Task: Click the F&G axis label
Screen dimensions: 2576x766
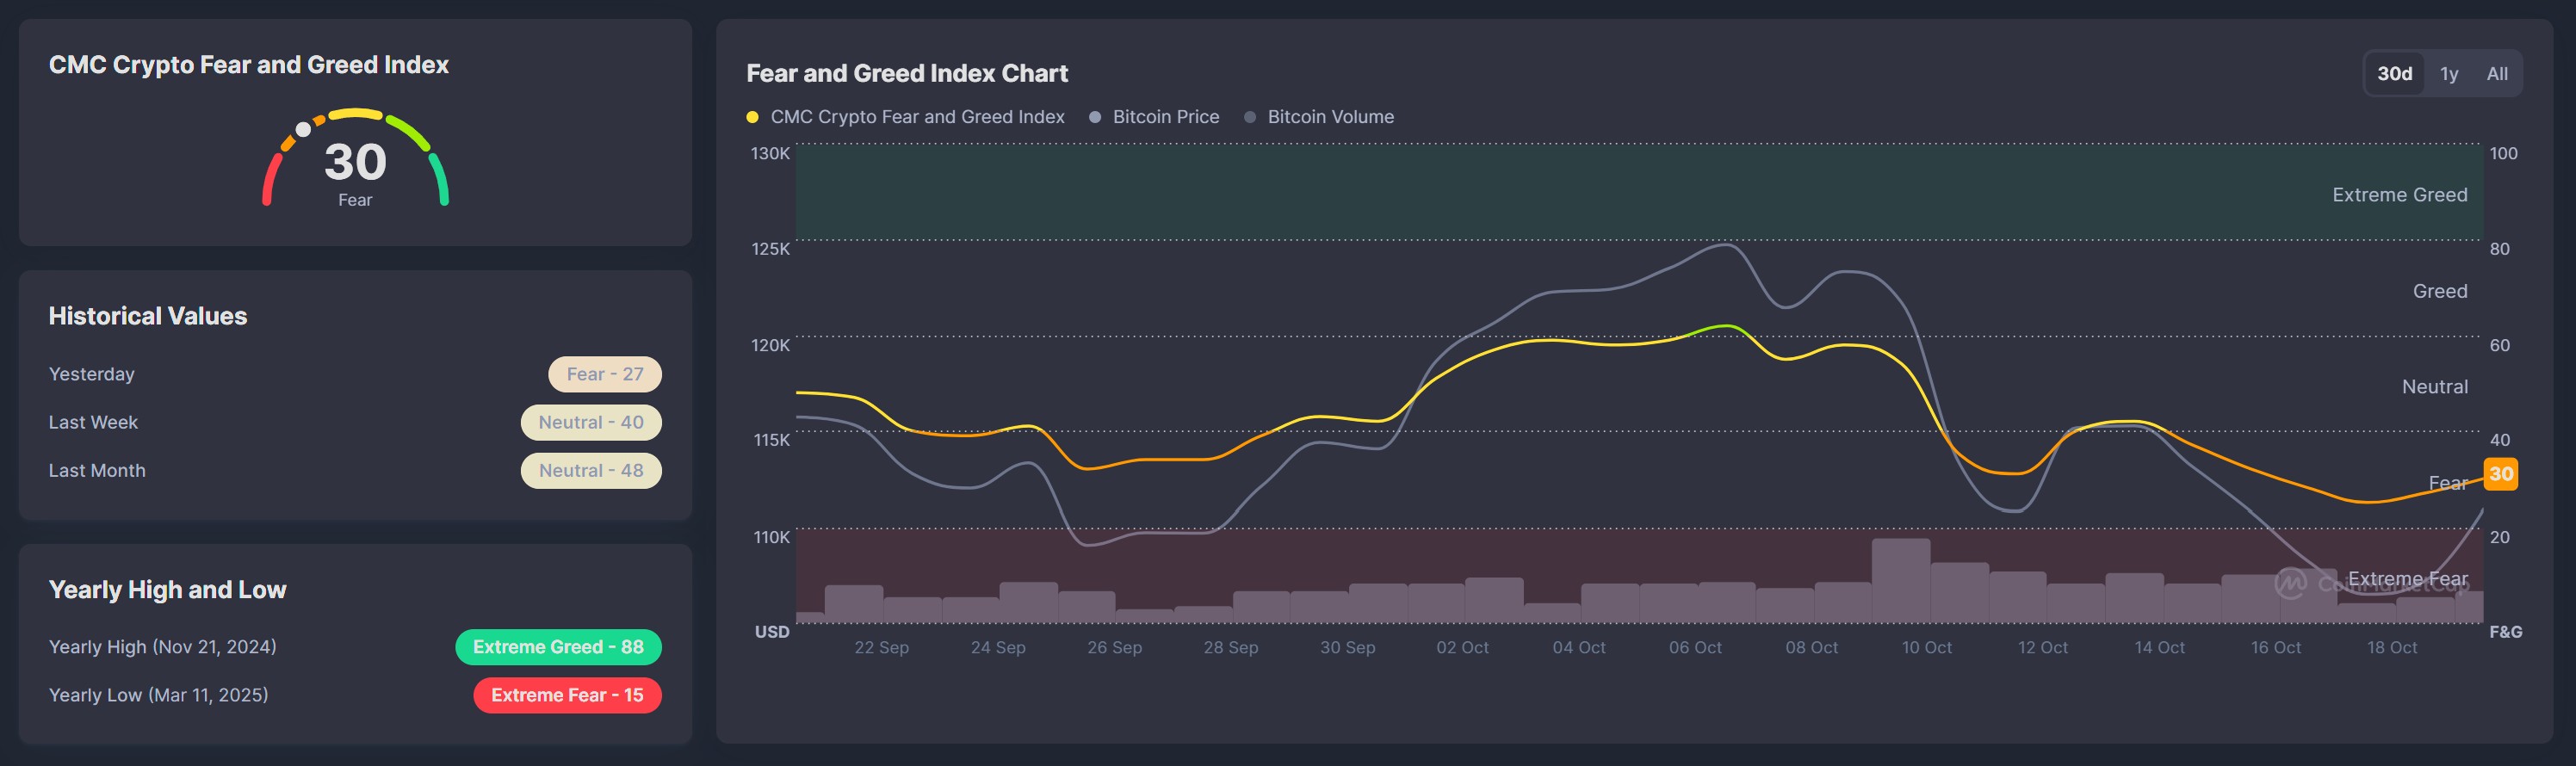Action: tap(2505, 632)
